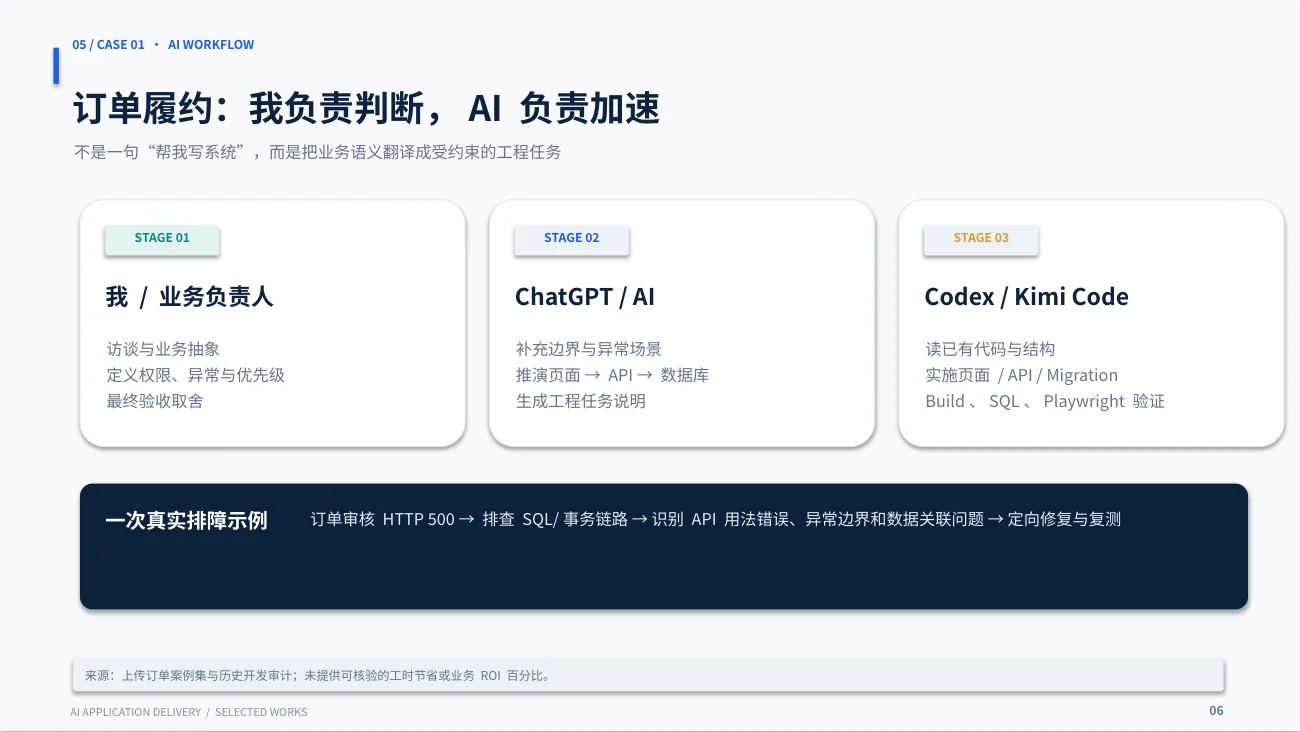1300x732 pixels.
Task: Click the line 读已有代码与结构
Action: pos(990,349)
